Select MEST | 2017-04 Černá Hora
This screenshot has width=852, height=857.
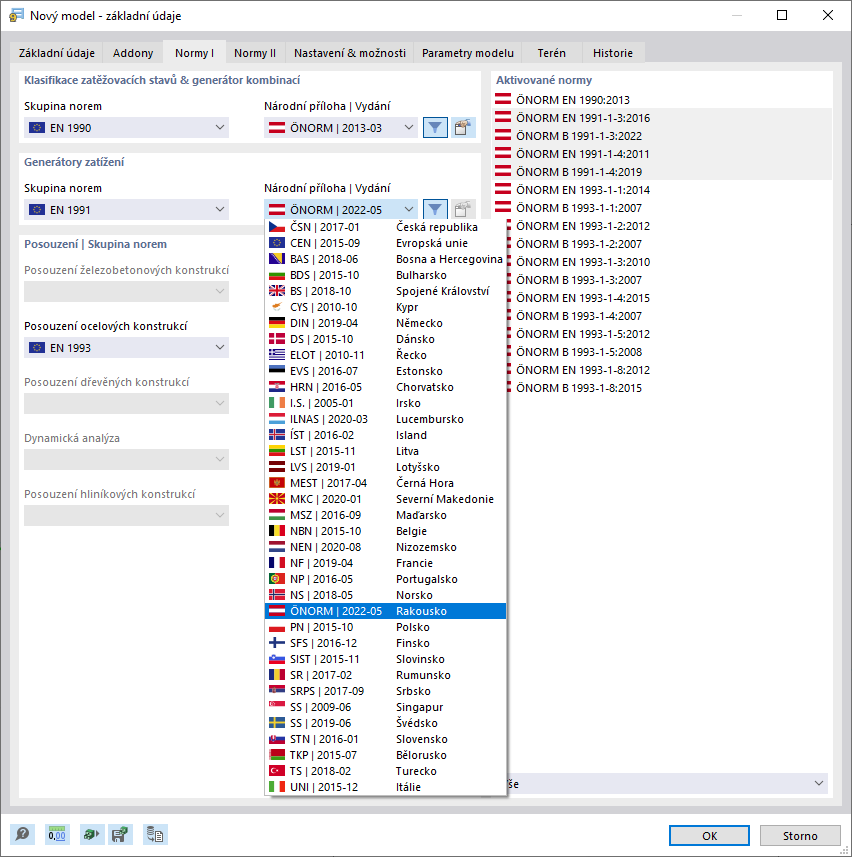coord(385,483)
